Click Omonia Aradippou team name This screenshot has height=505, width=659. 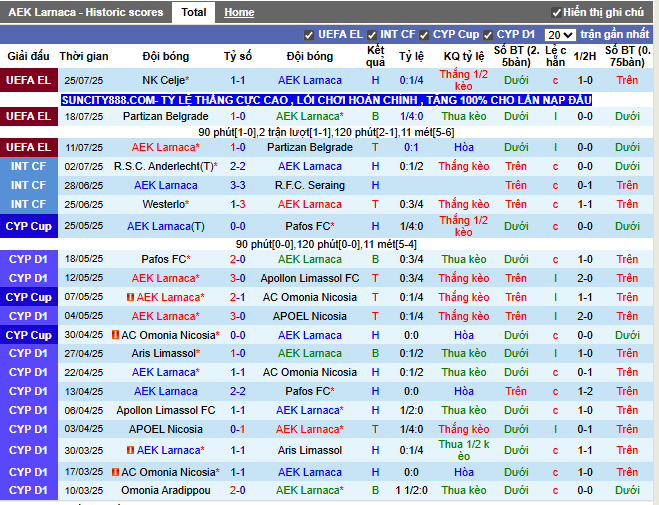coord(166,490)
